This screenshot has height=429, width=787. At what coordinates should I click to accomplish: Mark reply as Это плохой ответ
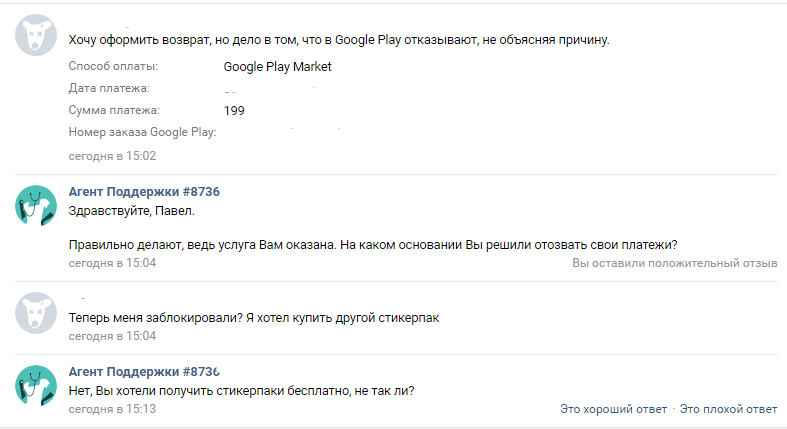point(728,409)
